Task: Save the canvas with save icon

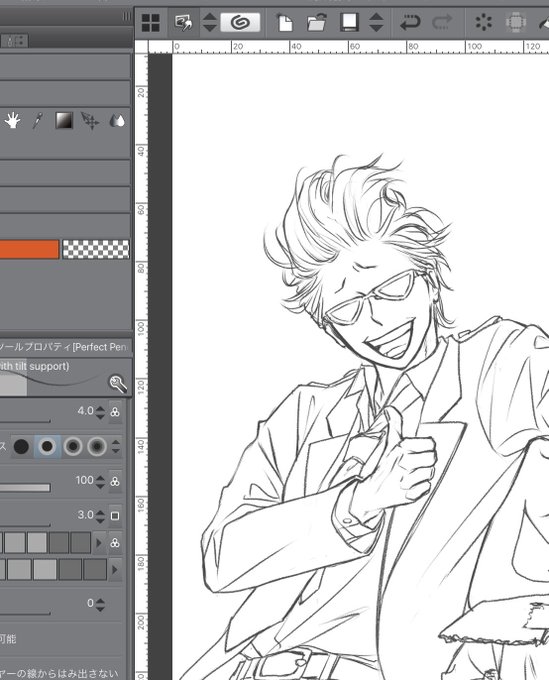Action: 350,22
